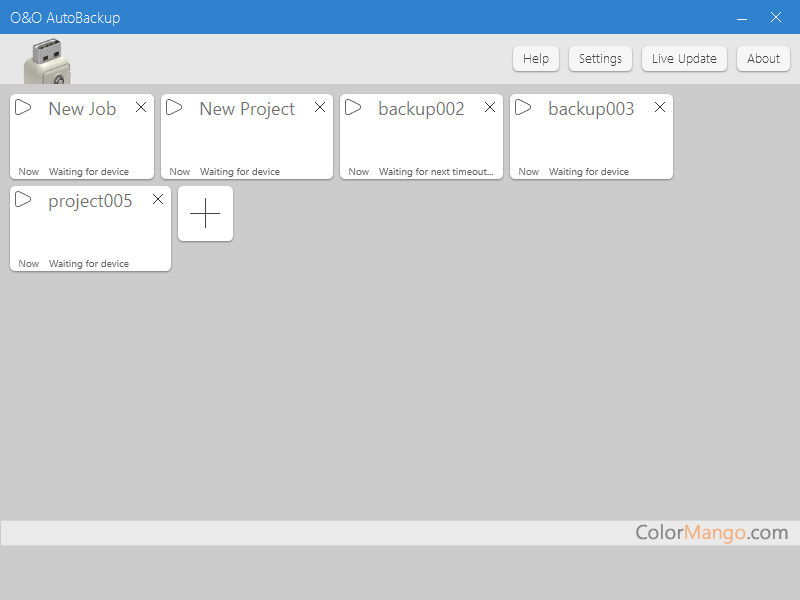Run the backup003 job now
The width and height of the screenshot is (800, 600).
(x=523, y=108)
